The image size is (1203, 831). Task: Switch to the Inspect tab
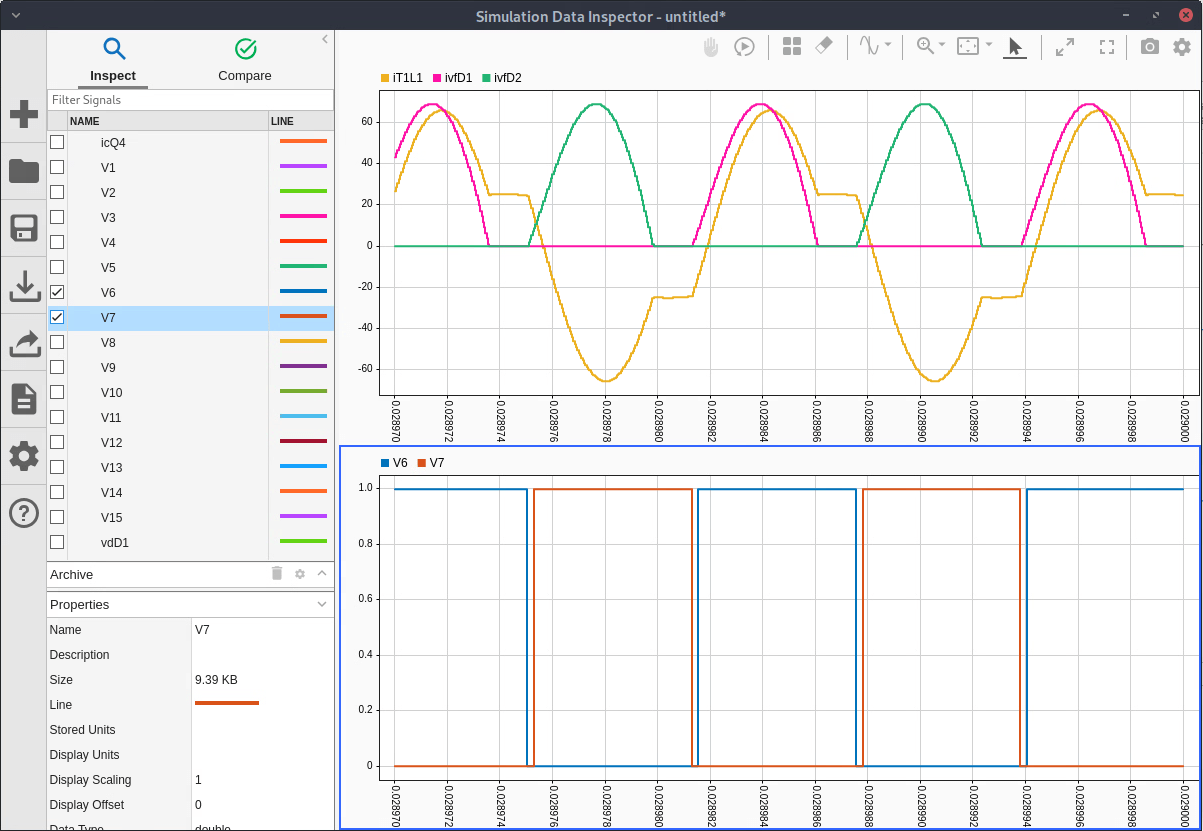point(113,60)
